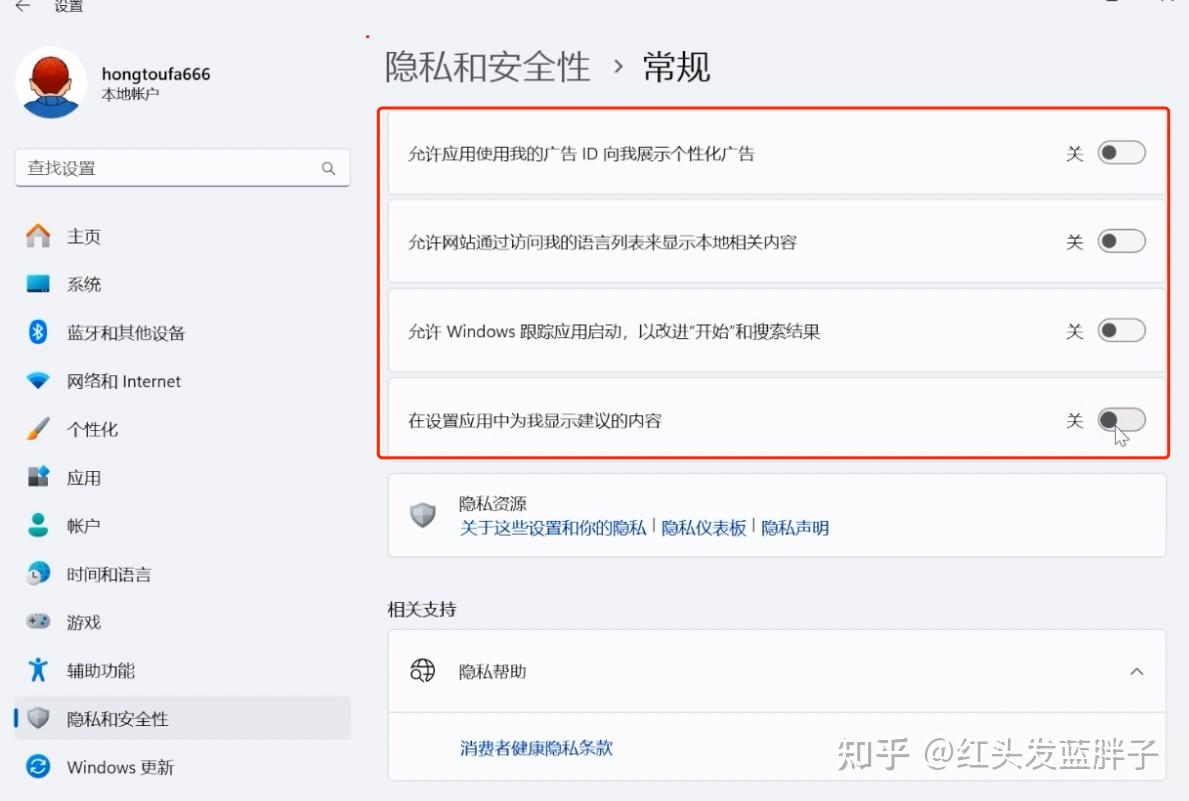Click the globe help icon beside 隐私帮助

[x=422, y=671]
